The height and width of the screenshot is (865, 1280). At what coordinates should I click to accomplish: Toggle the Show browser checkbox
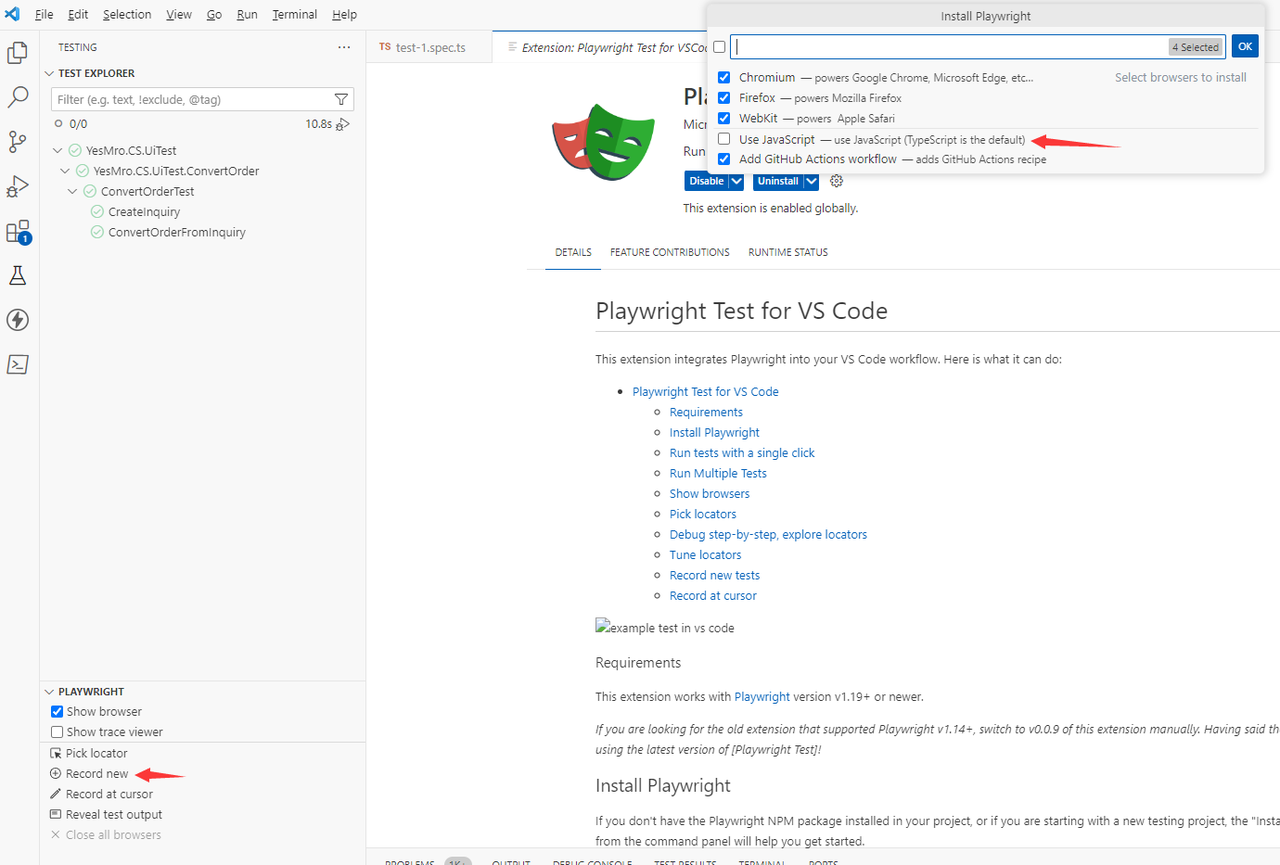(57, 711)
